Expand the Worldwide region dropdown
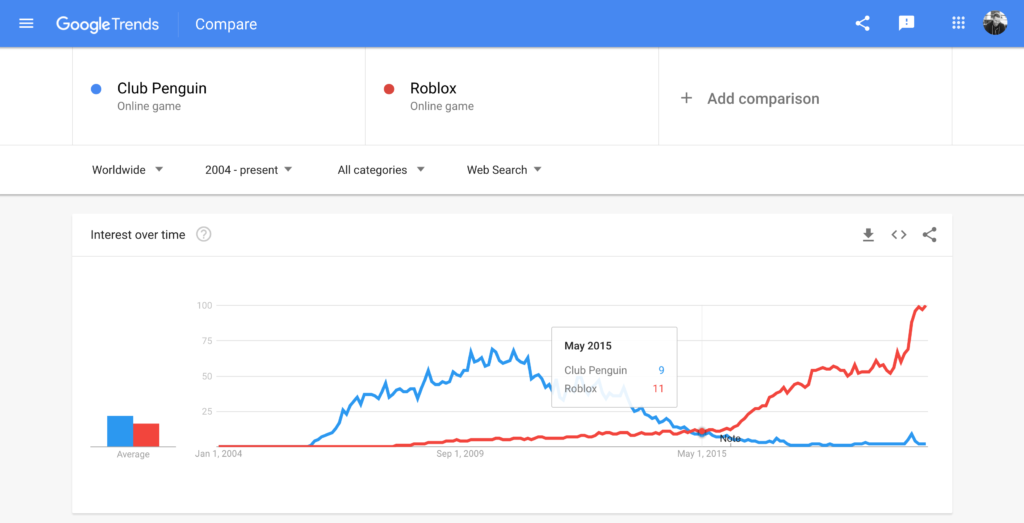 click(127, 170)
